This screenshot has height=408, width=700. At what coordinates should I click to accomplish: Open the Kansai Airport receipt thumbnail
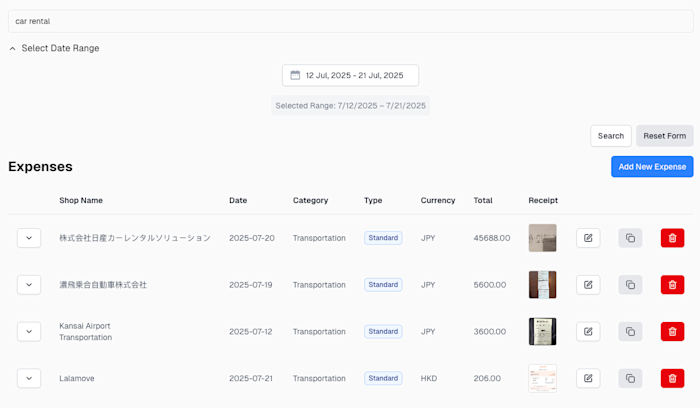point(542,331)
